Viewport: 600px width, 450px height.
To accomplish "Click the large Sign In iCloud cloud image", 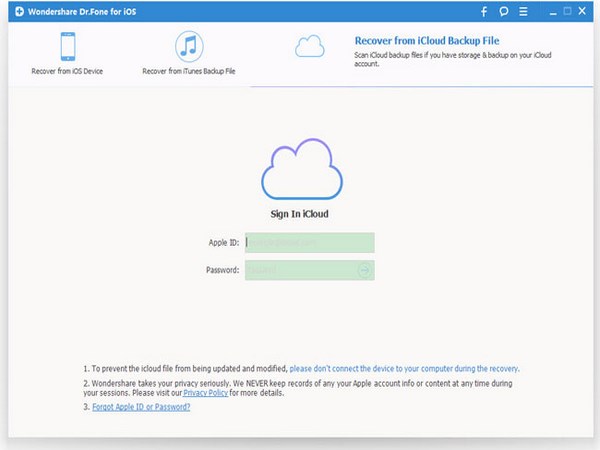I will coord(302,169).
